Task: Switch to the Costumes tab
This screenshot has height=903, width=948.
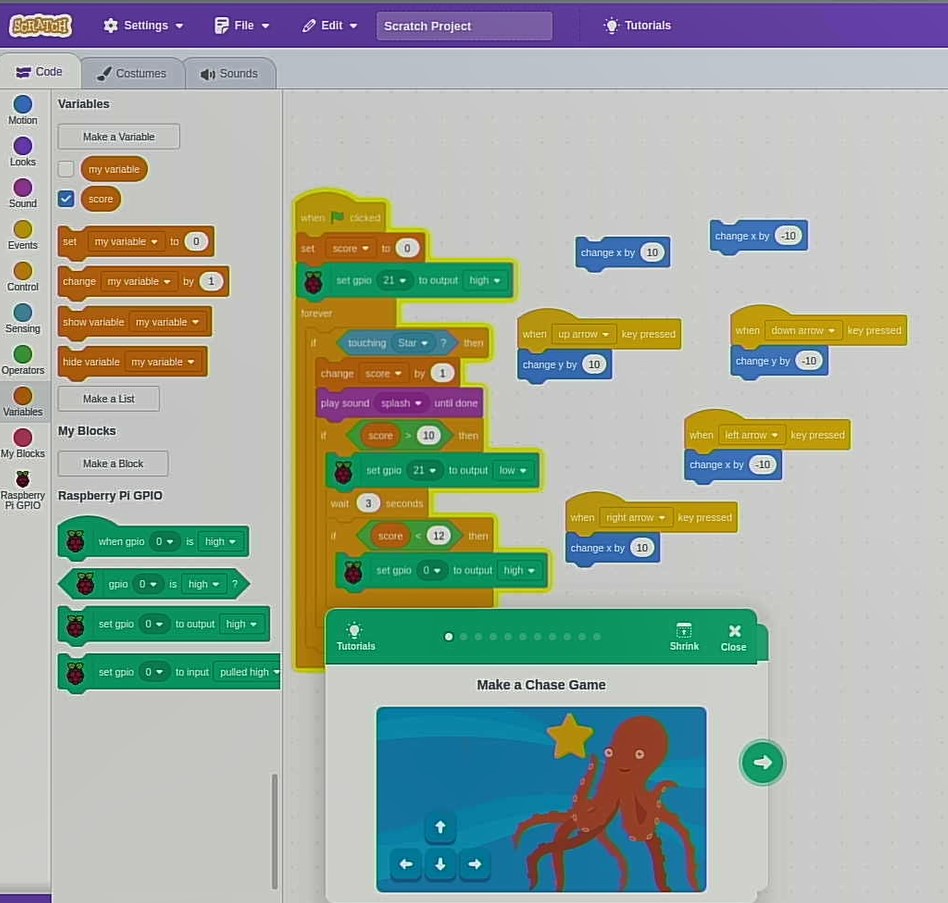Action: pyautogui.click(x=132, y=73)
